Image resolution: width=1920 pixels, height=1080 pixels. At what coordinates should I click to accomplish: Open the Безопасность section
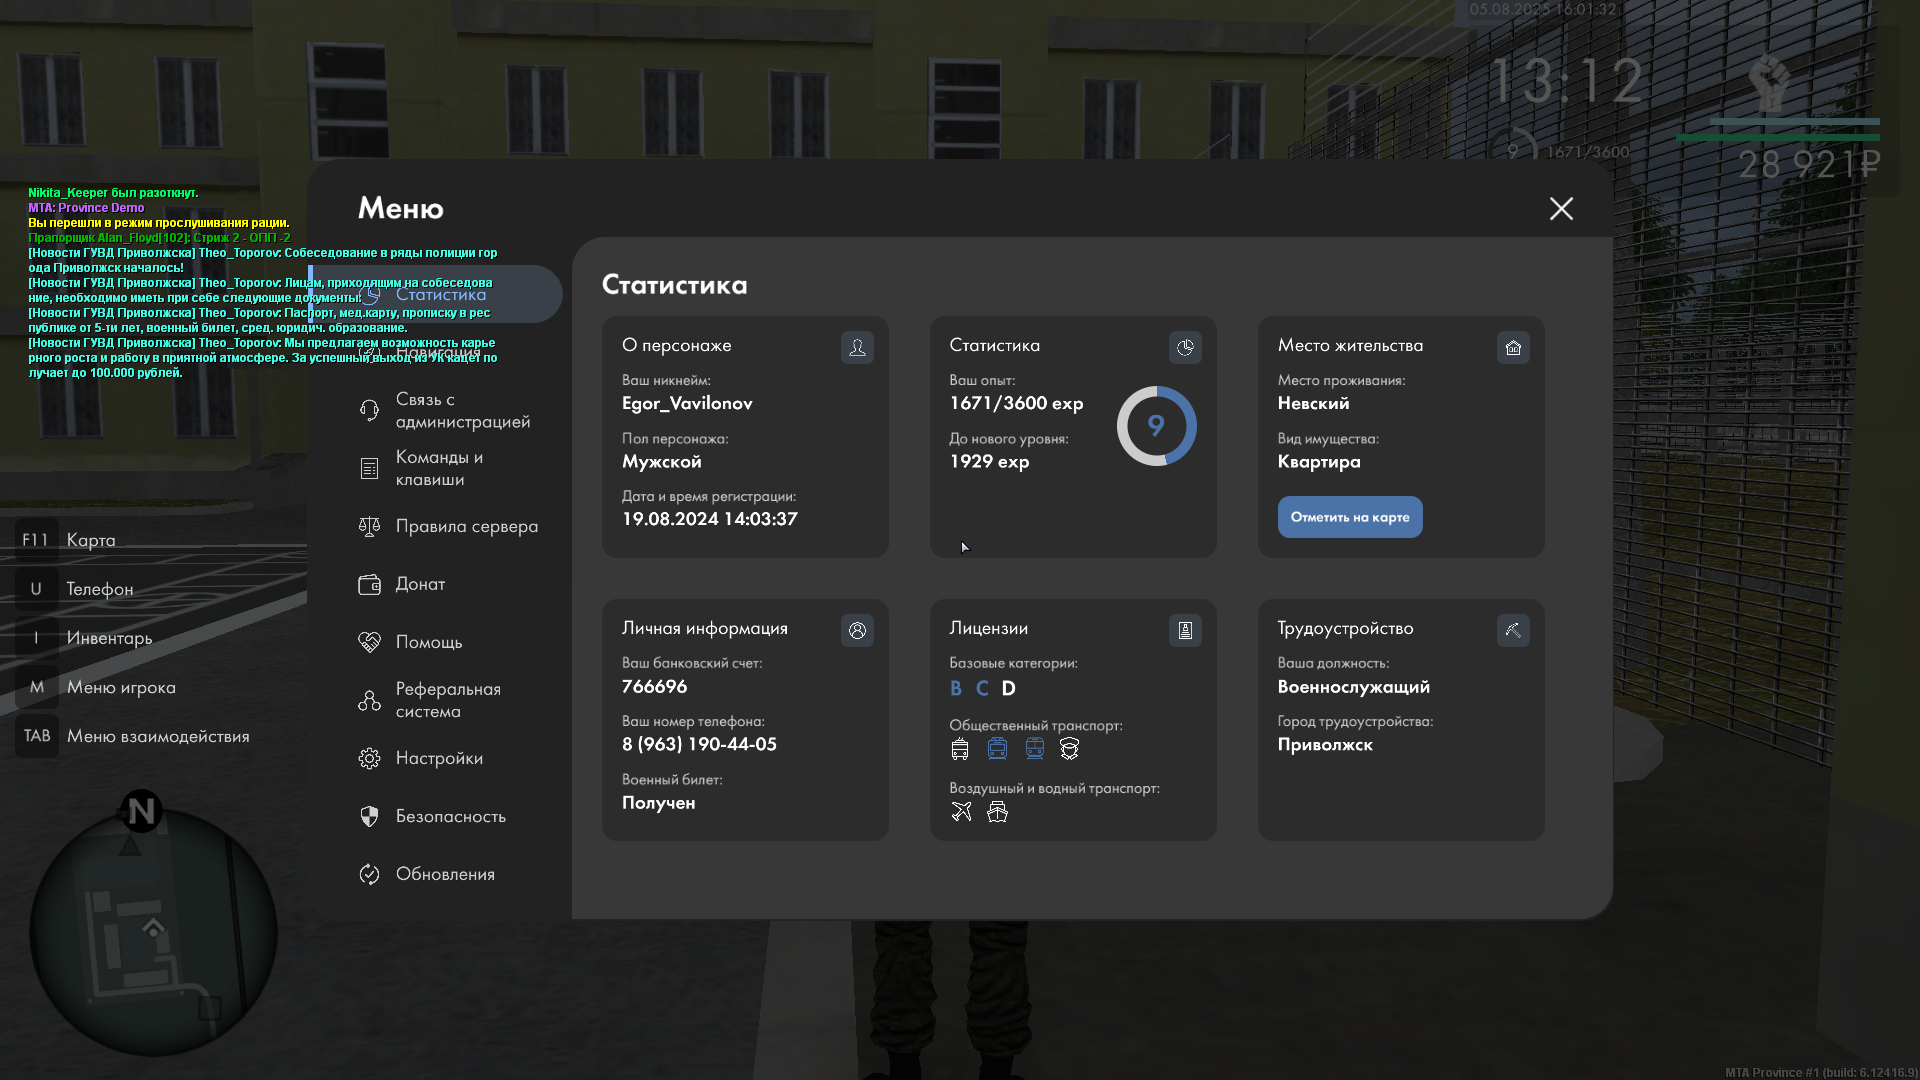point(450,816)
